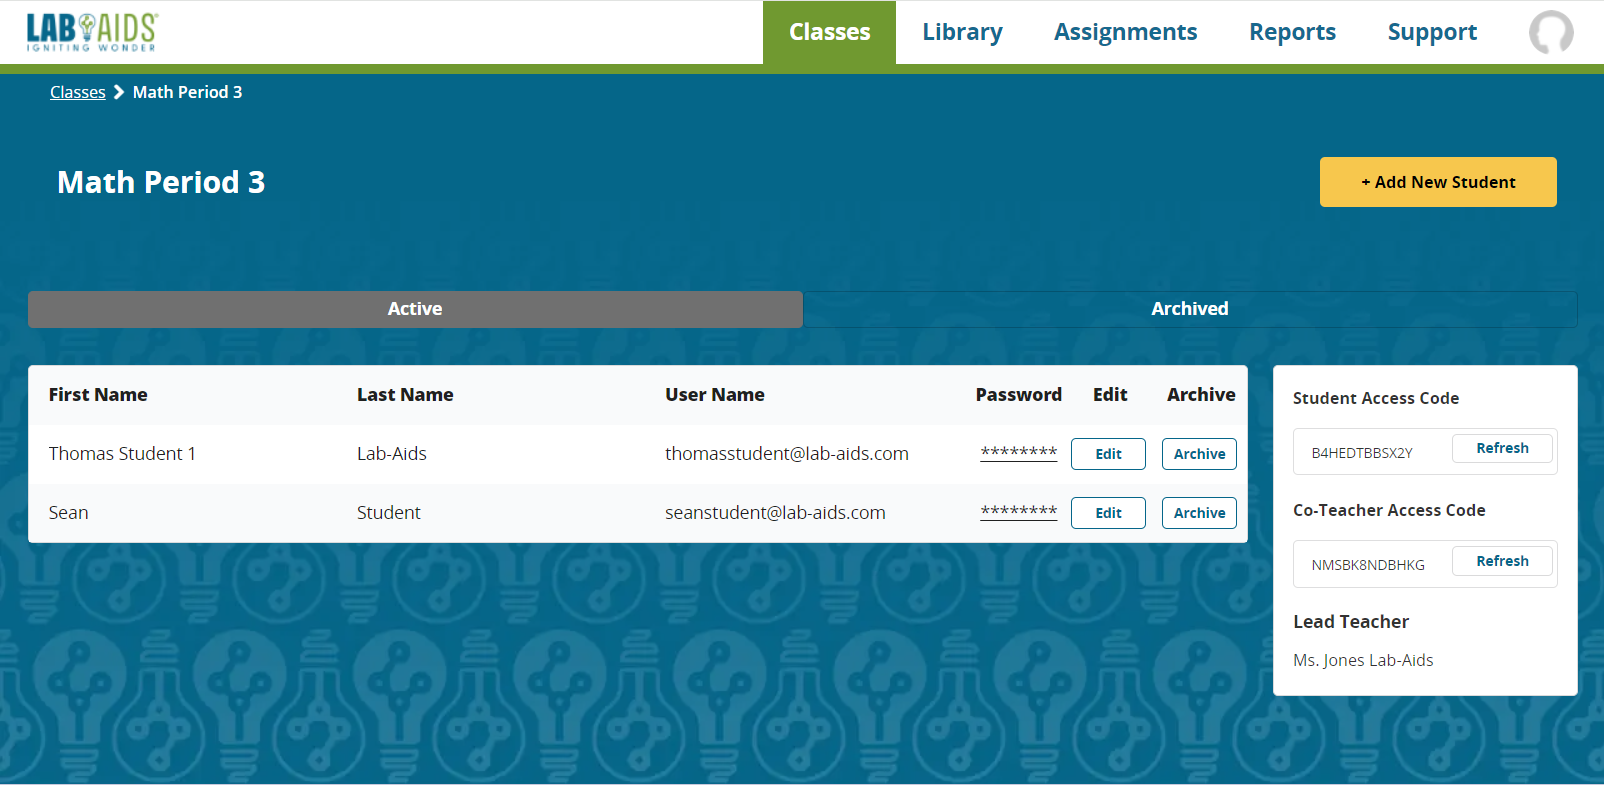Screen dimensions: 1604x785
Task: Reveal password for thomasstudent@lab-aids.com
Action: [x=1018, y=452]
